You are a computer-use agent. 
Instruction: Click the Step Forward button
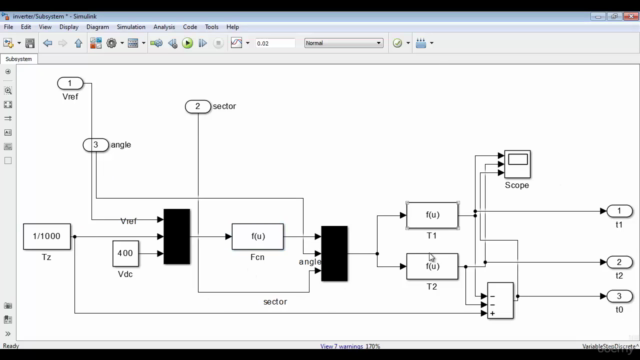point(202,43)
